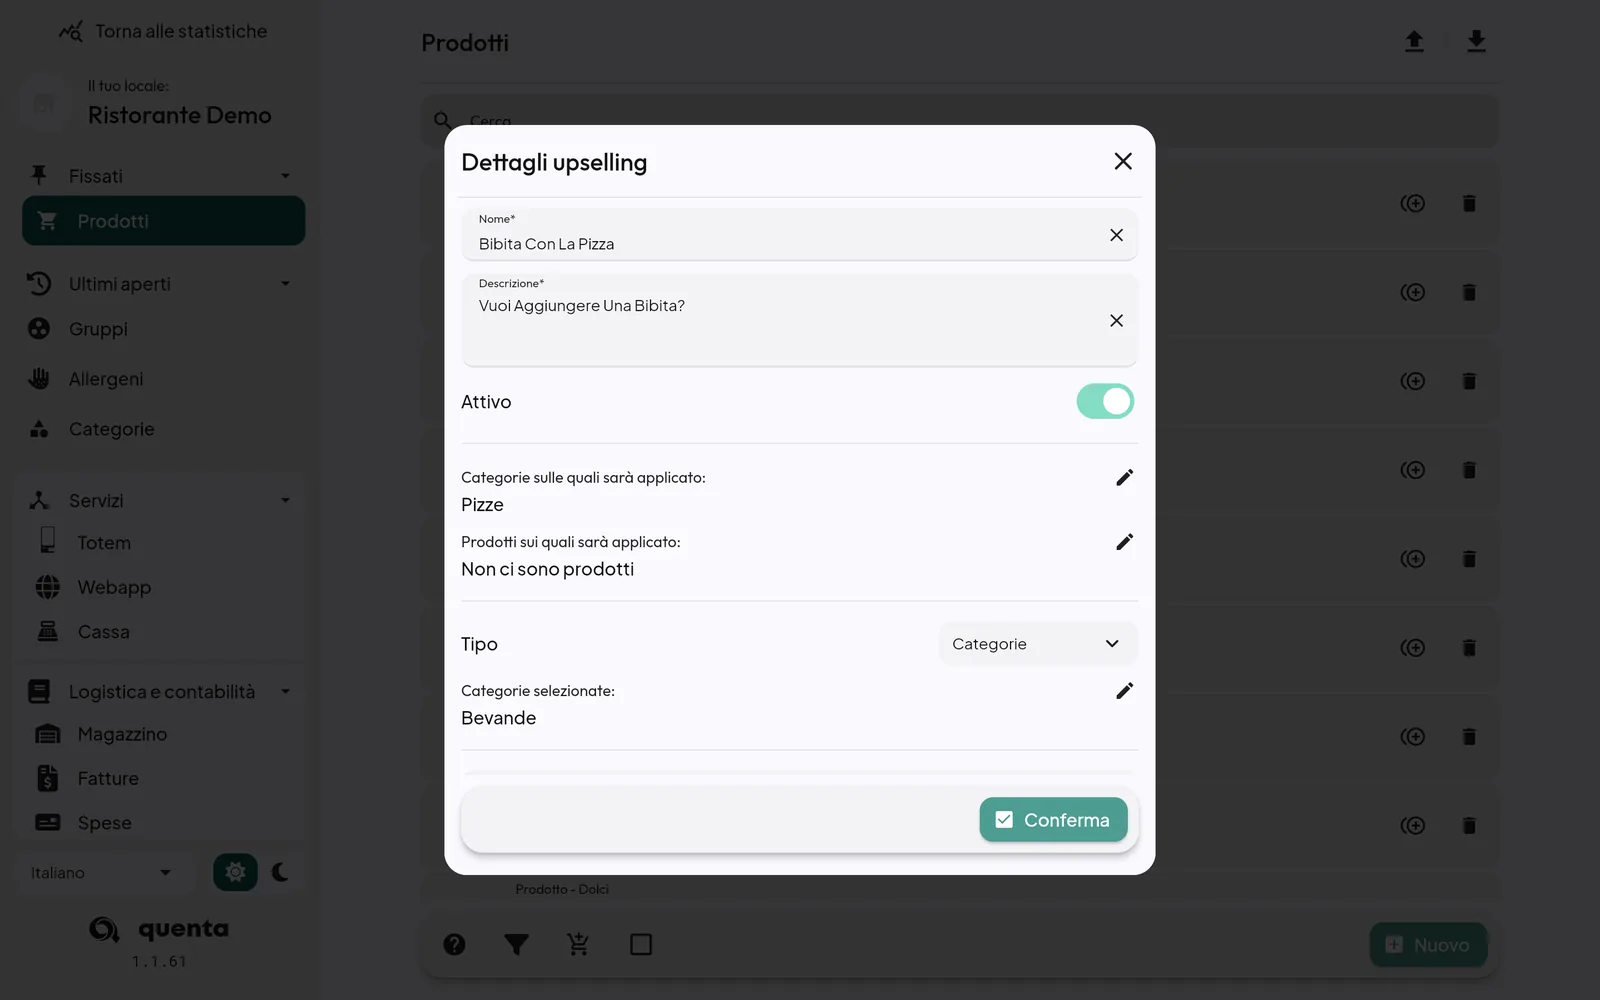Switch to dark mode moon icon

[281, 872]
